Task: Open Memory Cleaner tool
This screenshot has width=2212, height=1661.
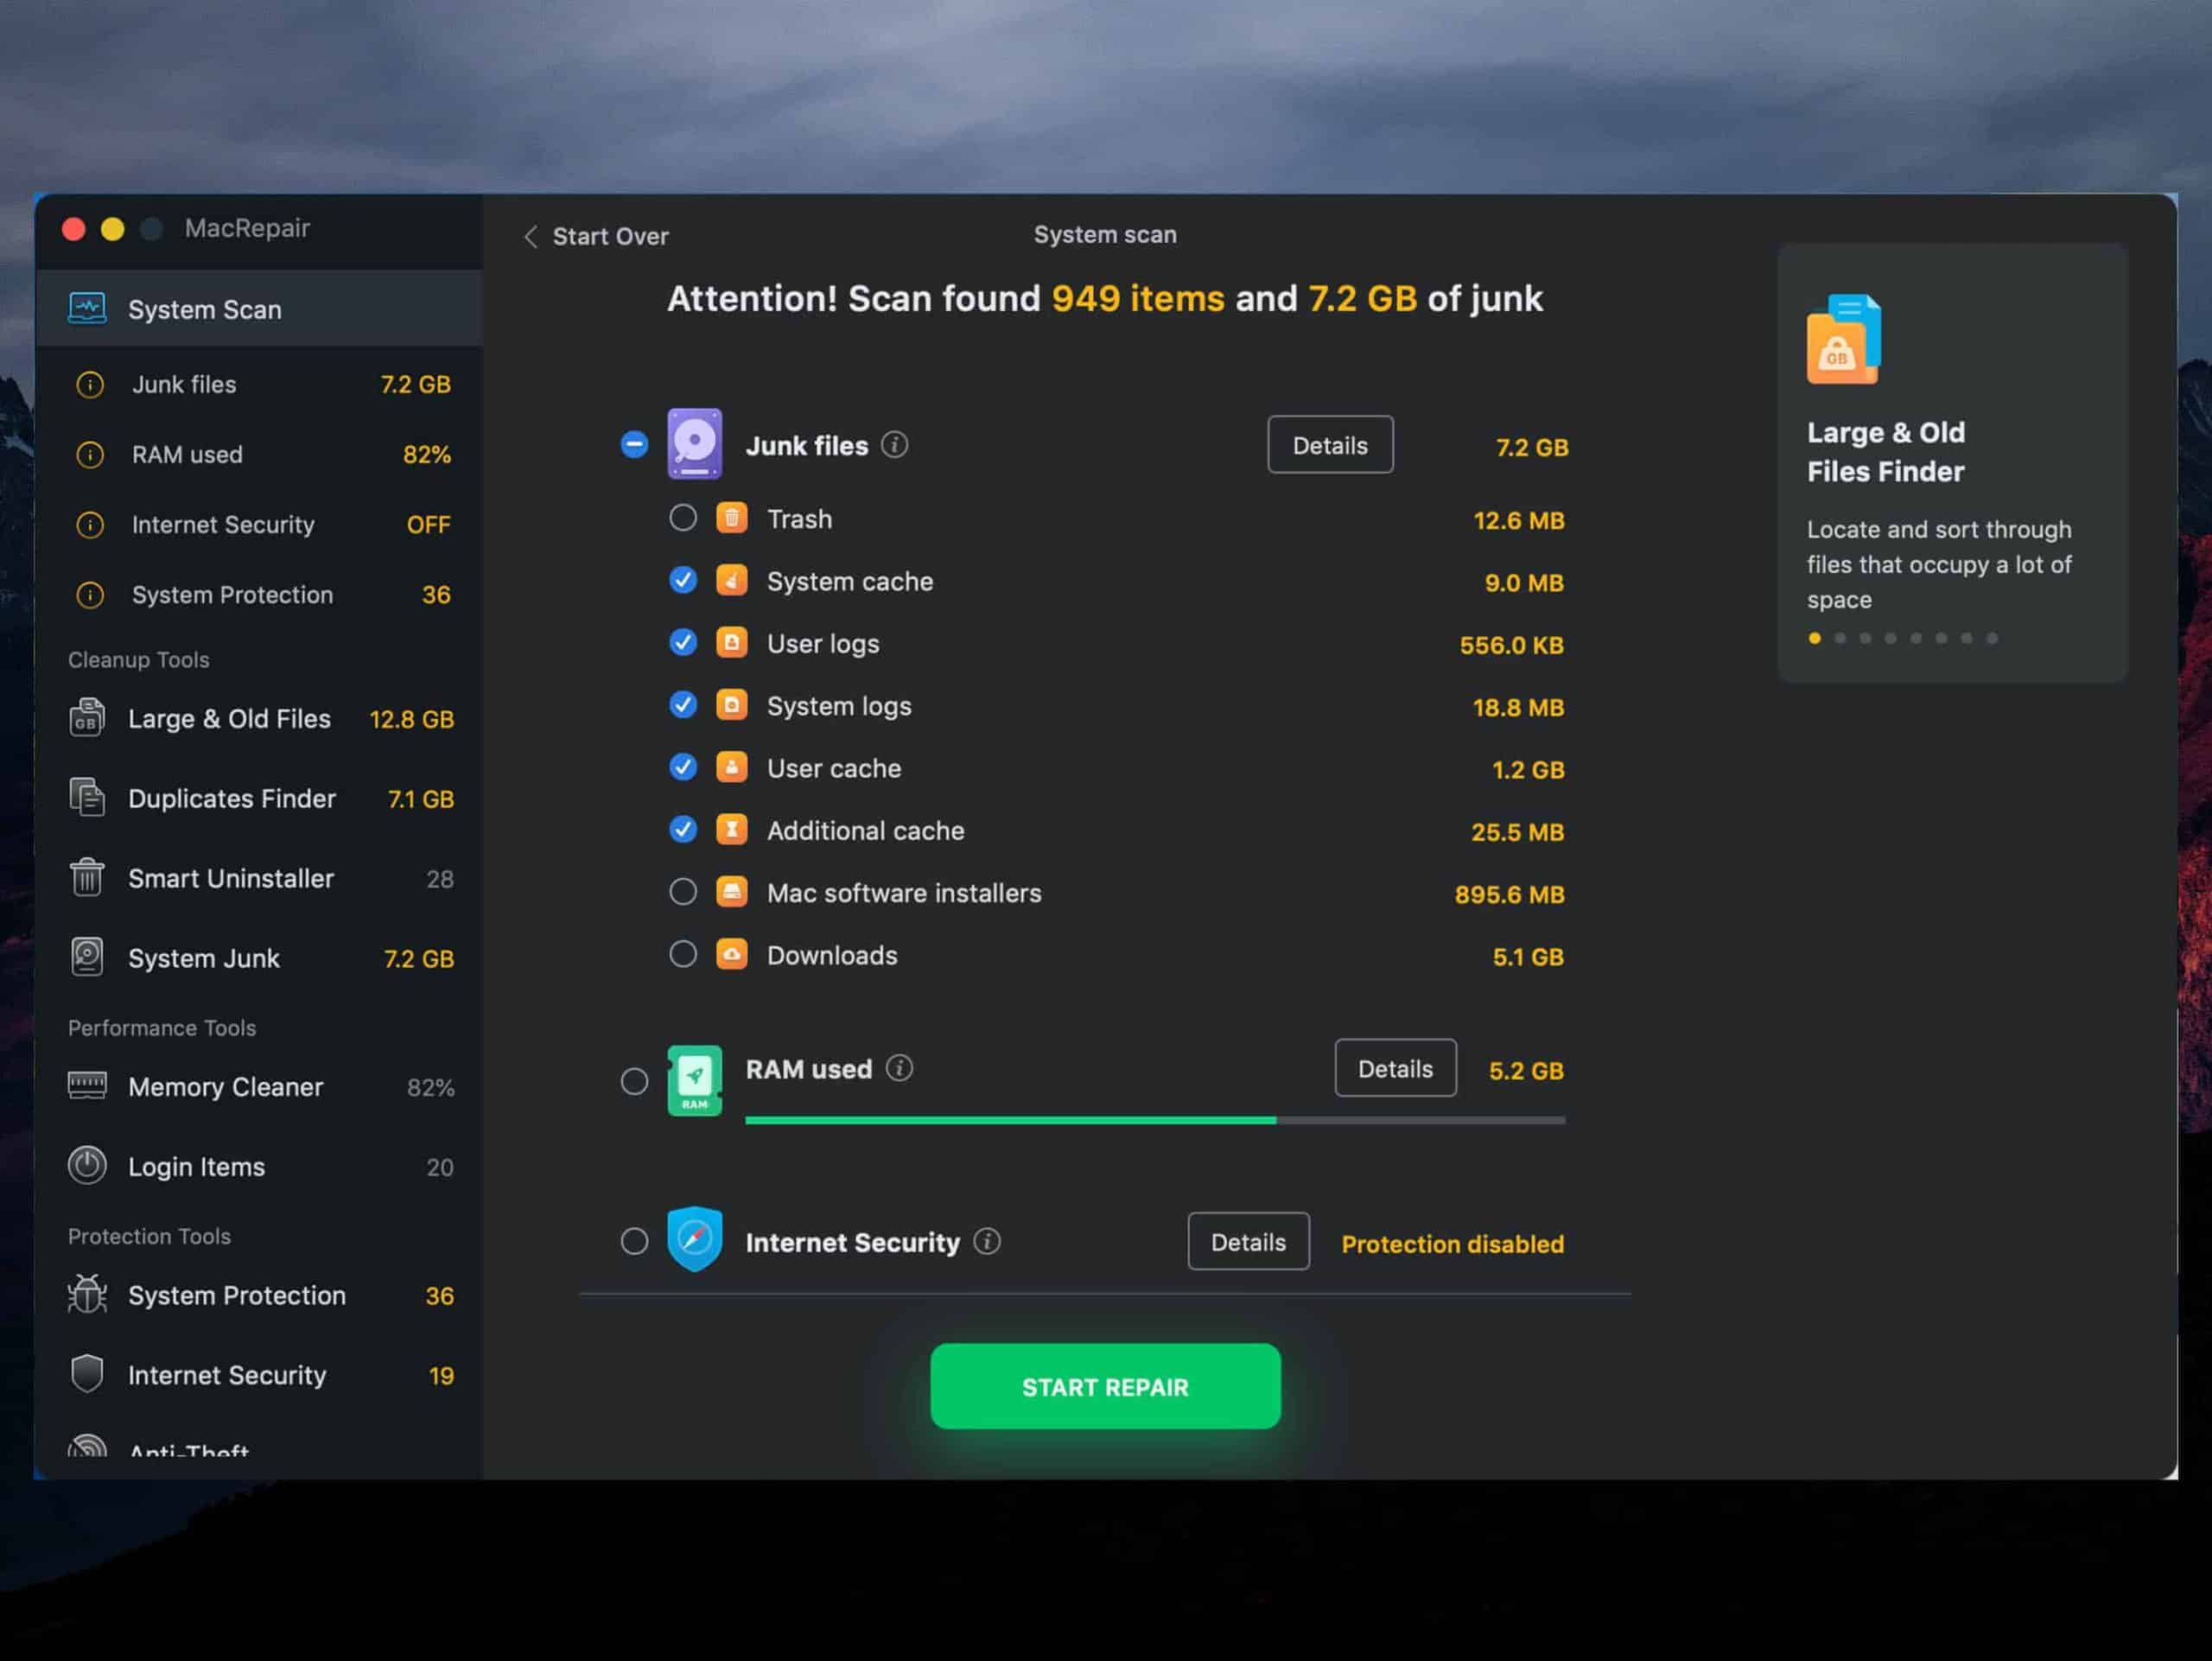Action: pos(259,1087)
